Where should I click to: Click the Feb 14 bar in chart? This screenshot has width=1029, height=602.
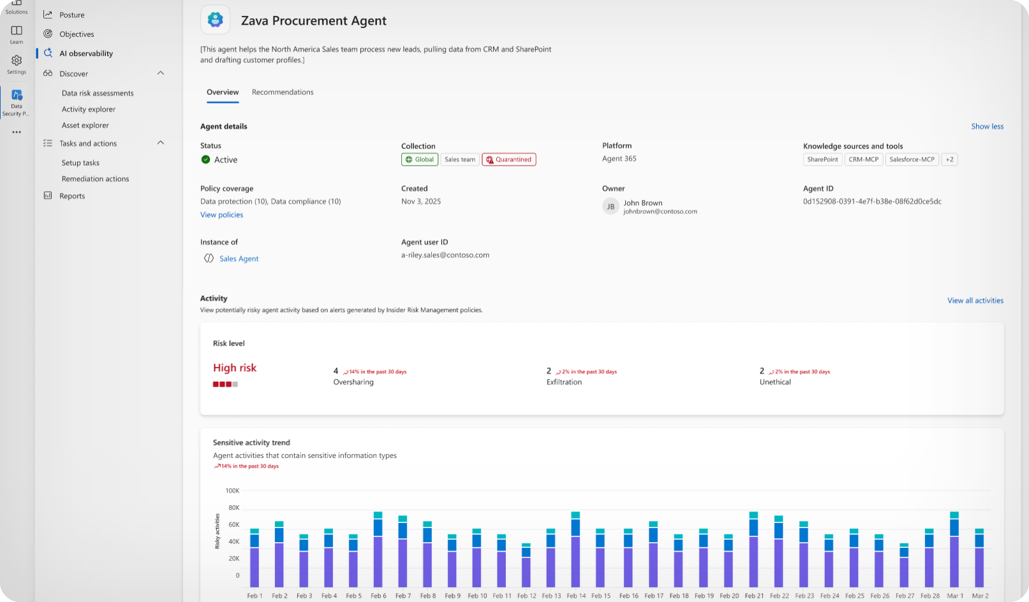575,550
